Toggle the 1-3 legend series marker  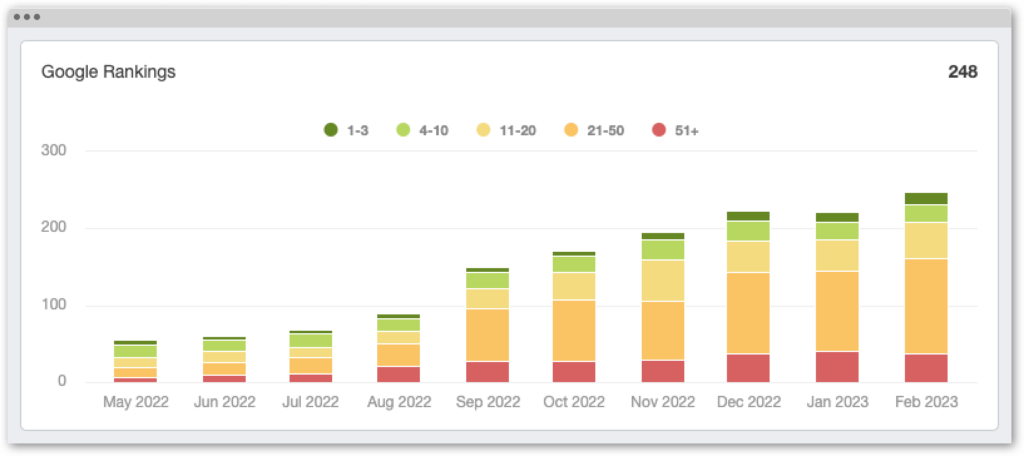(x=331, y=130)
